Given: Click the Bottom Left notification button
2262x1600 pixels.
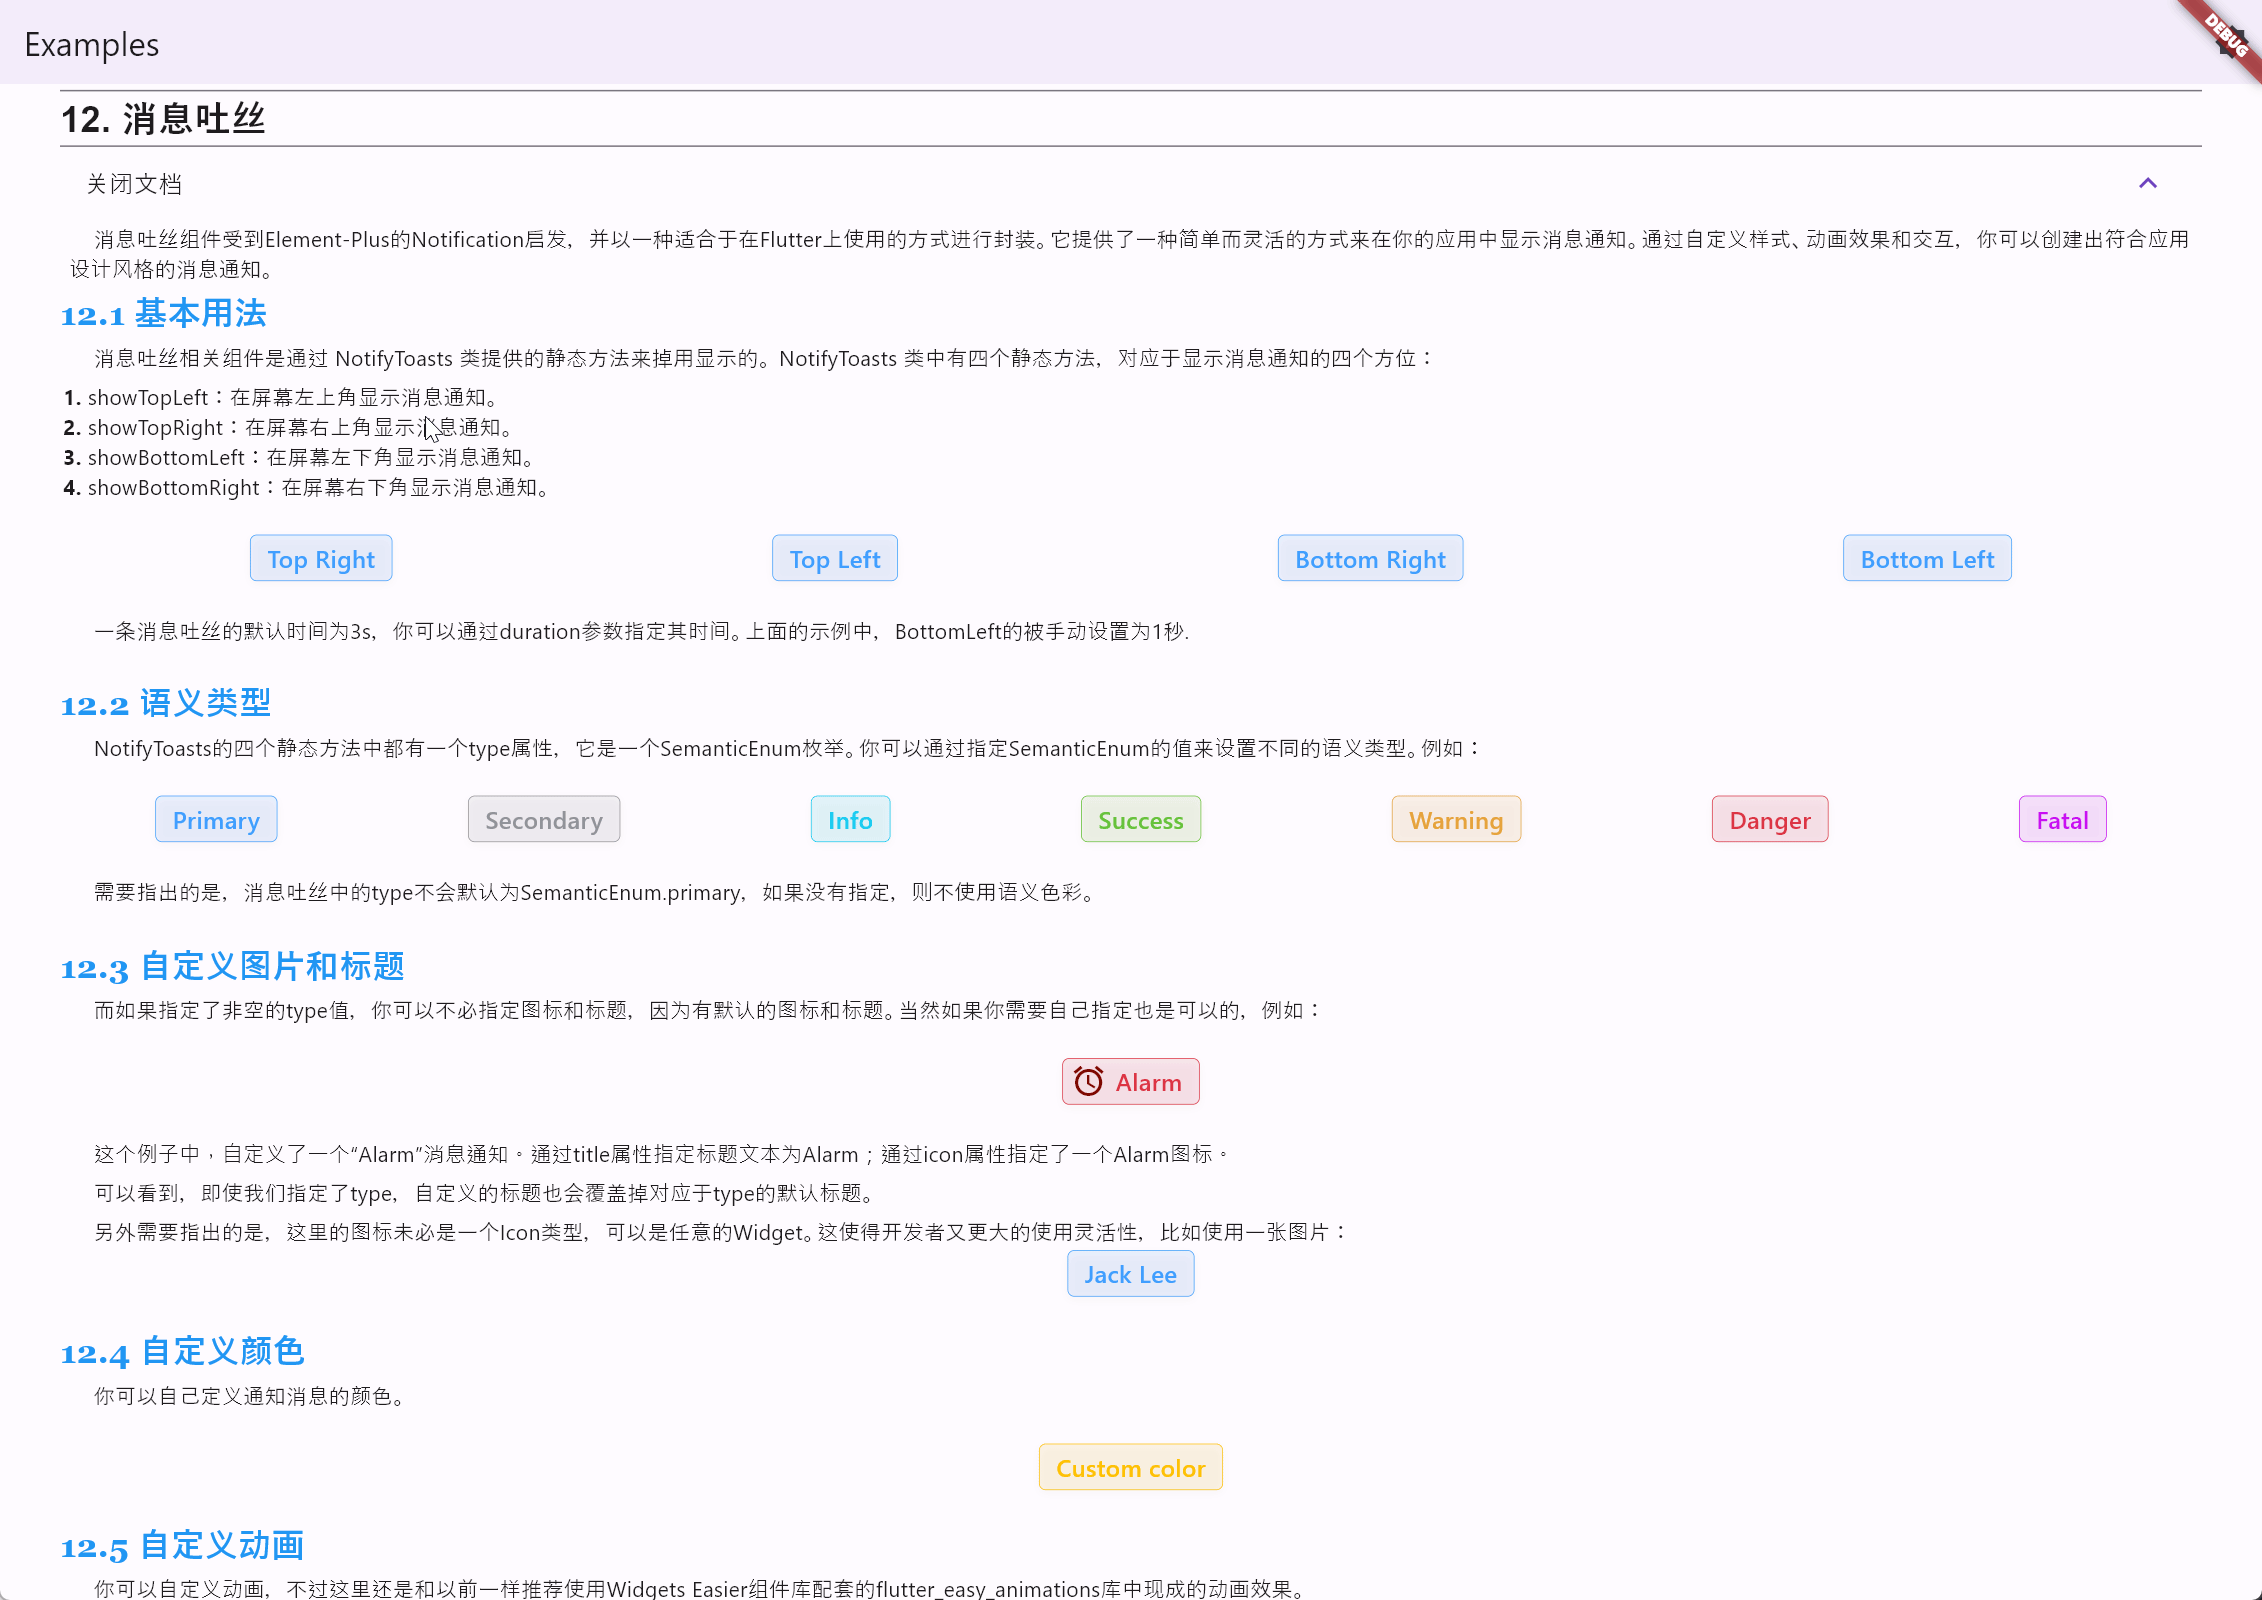Looking at the screenshot, I should click(x=1926, y=558).
